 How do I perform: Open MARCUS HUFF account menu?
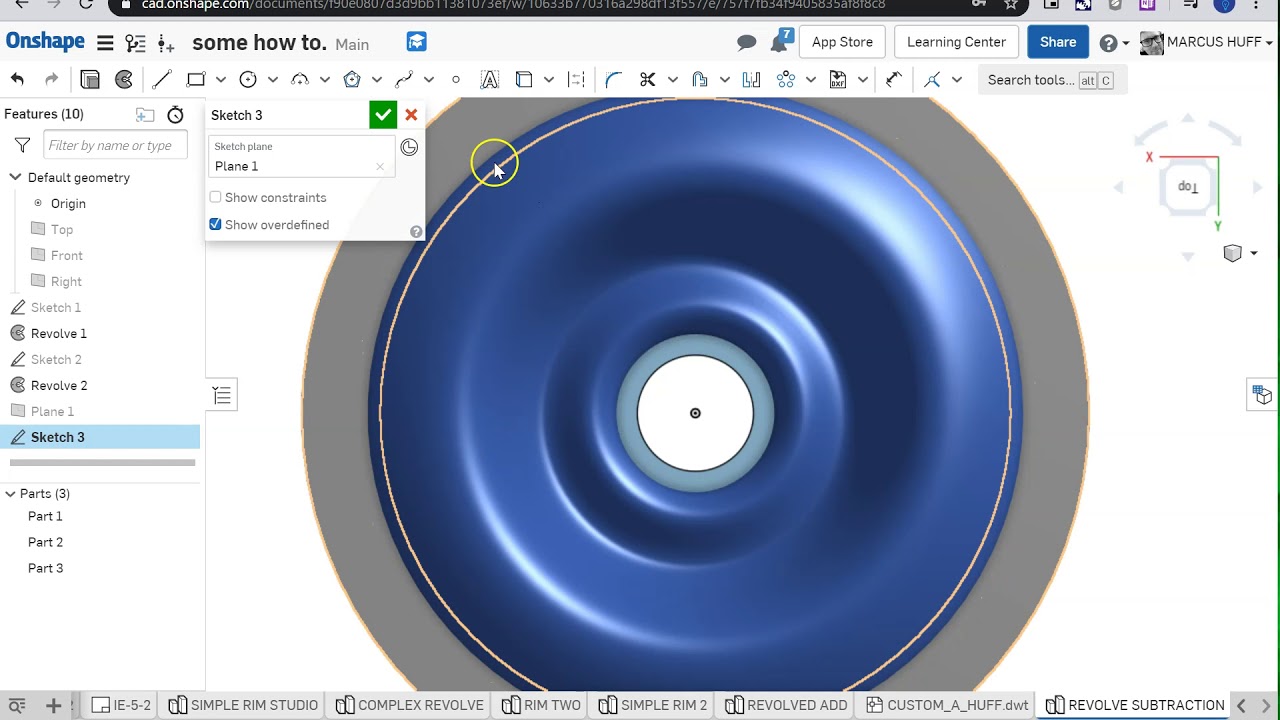1206,42
